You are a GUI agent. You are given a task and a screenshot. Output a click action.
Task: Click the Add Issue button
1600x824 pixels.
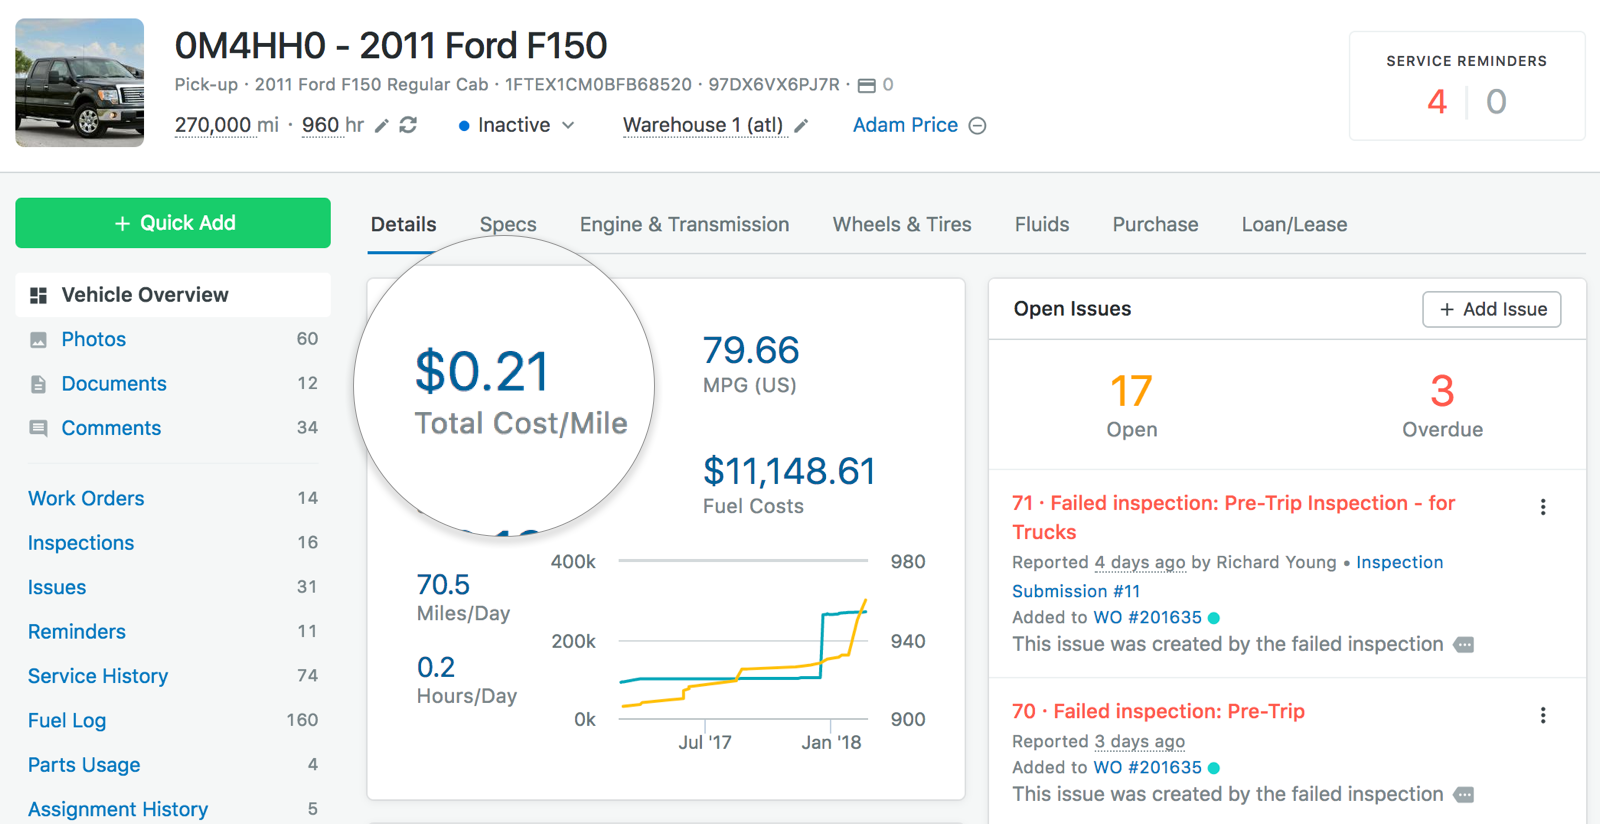click(1491, 310)
